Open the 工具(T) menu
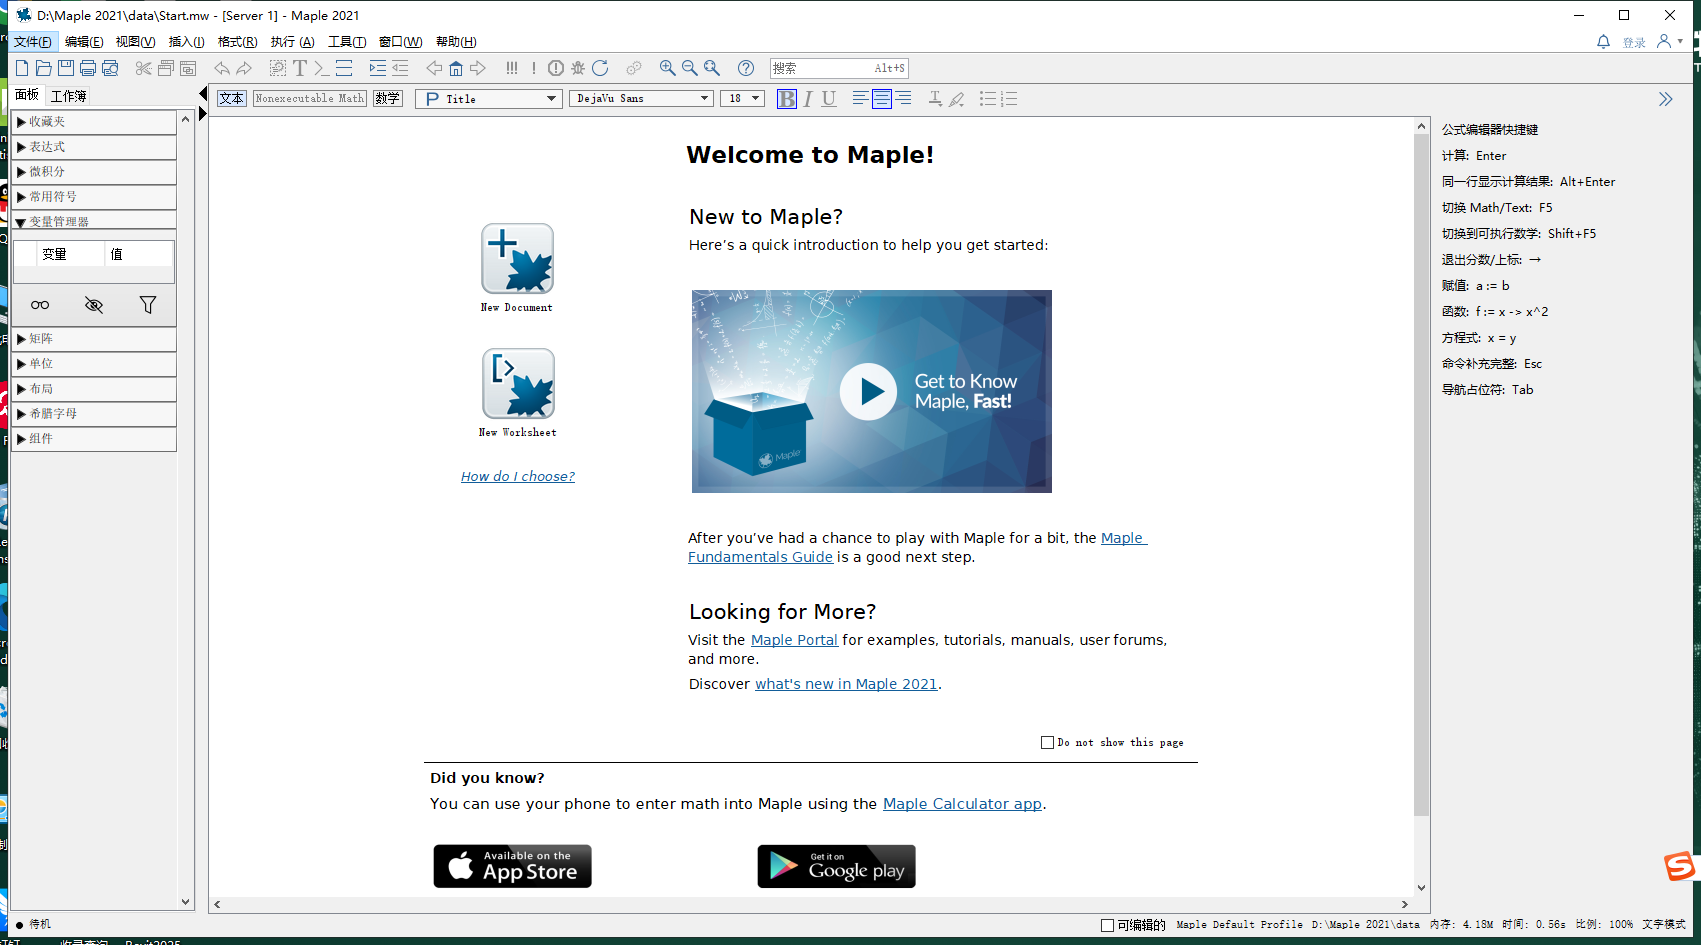Image resolution: width=1701 pixels, height=945 pixels. click(x=346, y=42)
